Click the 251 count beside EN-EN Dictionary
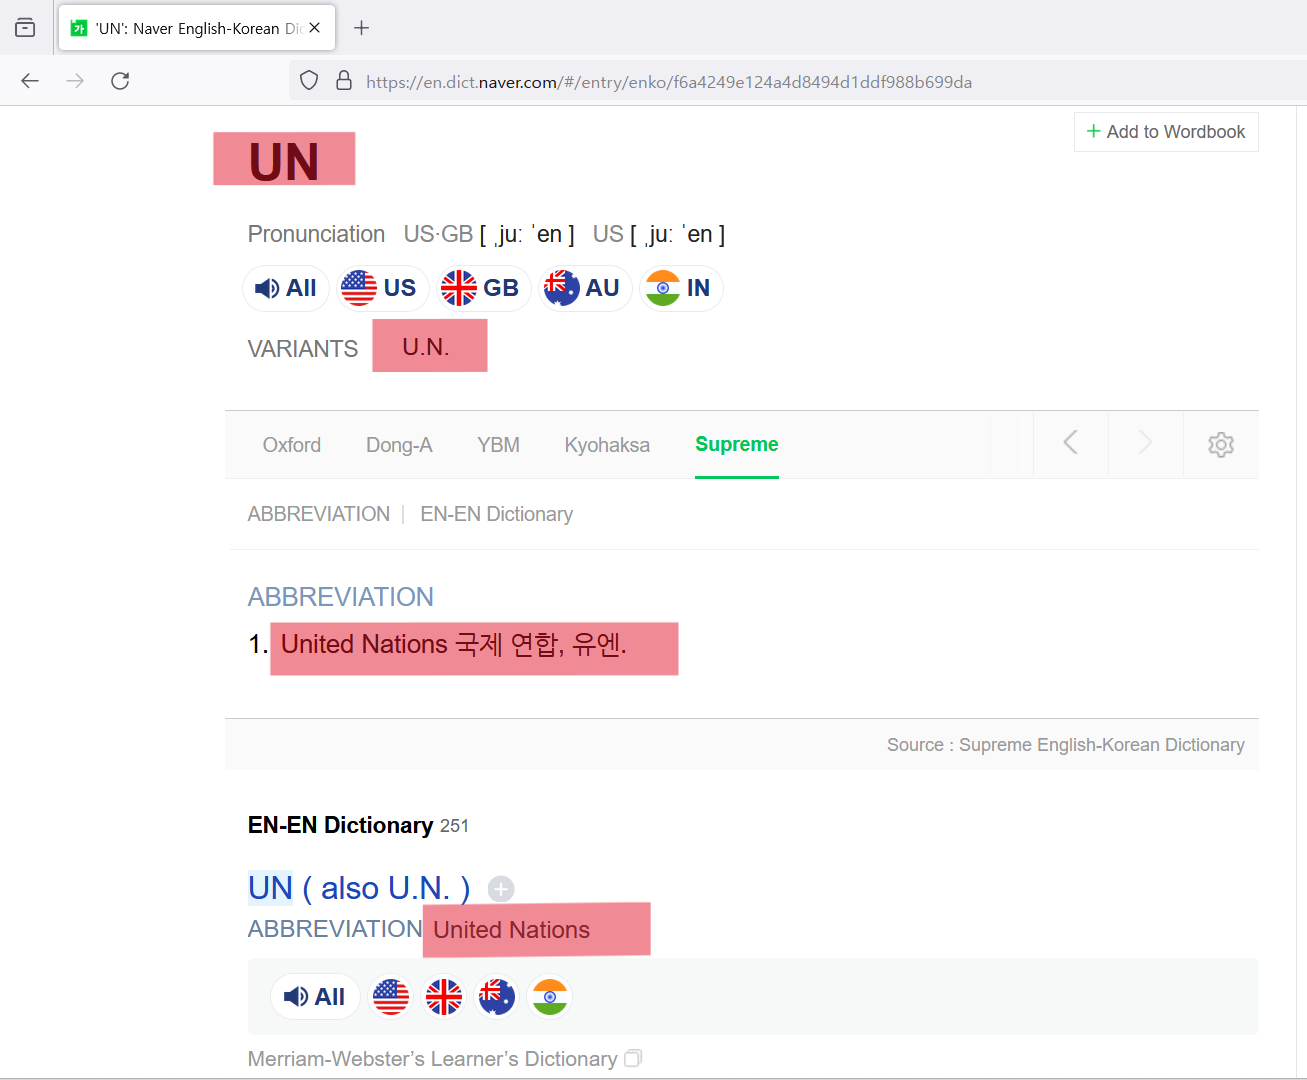1307x1080 pixels. click(x=454, y=826)
